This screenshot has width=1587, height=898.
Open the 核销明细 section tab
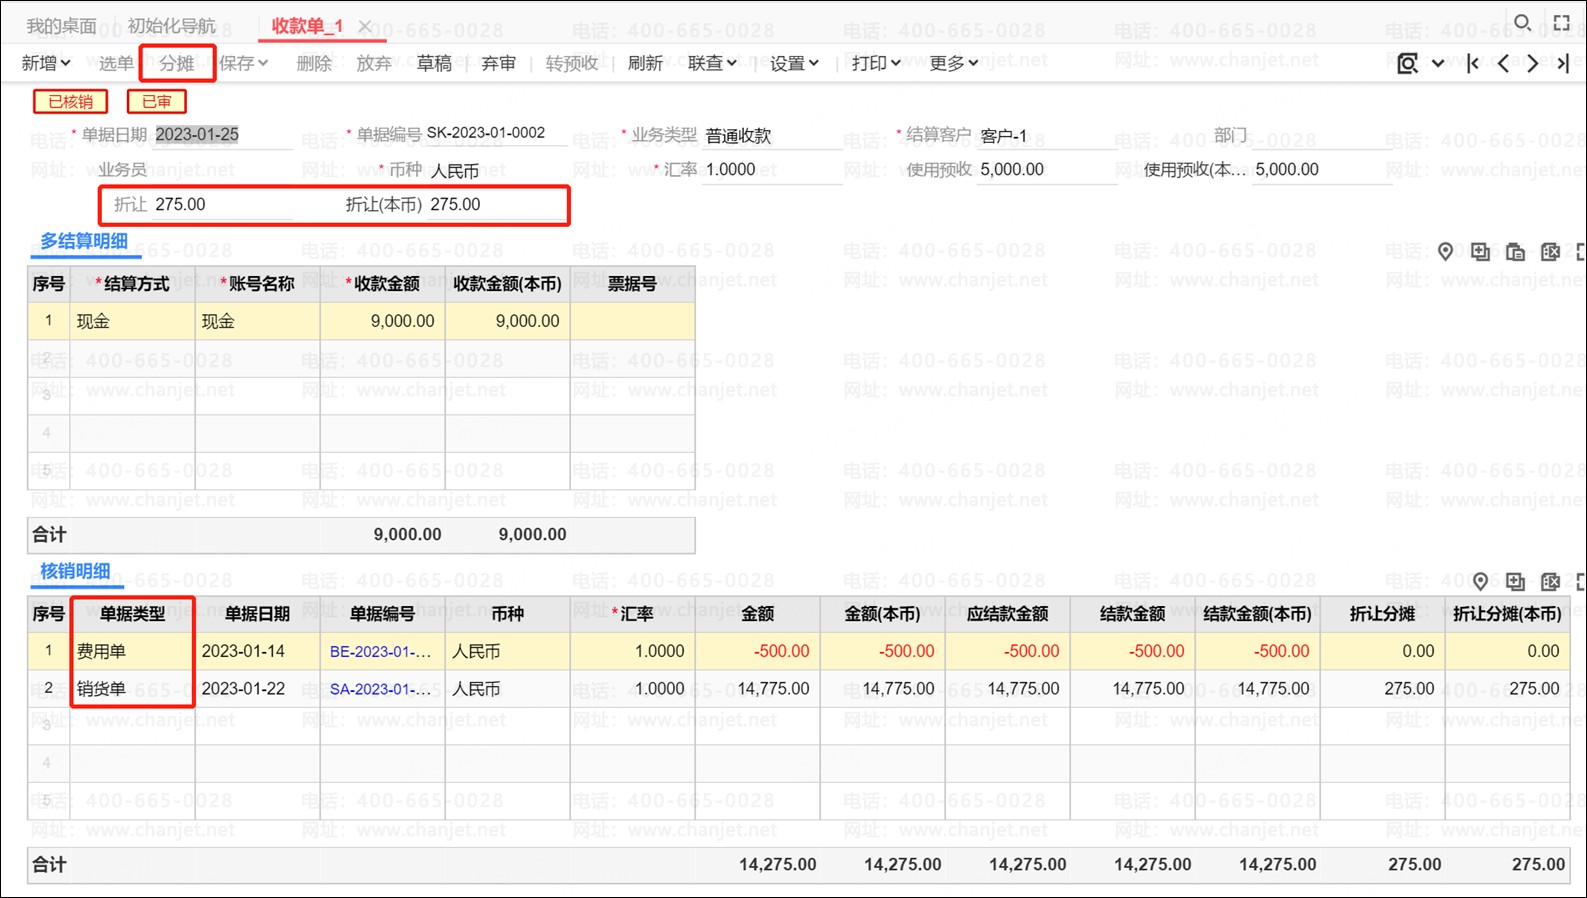click(75, 571)
